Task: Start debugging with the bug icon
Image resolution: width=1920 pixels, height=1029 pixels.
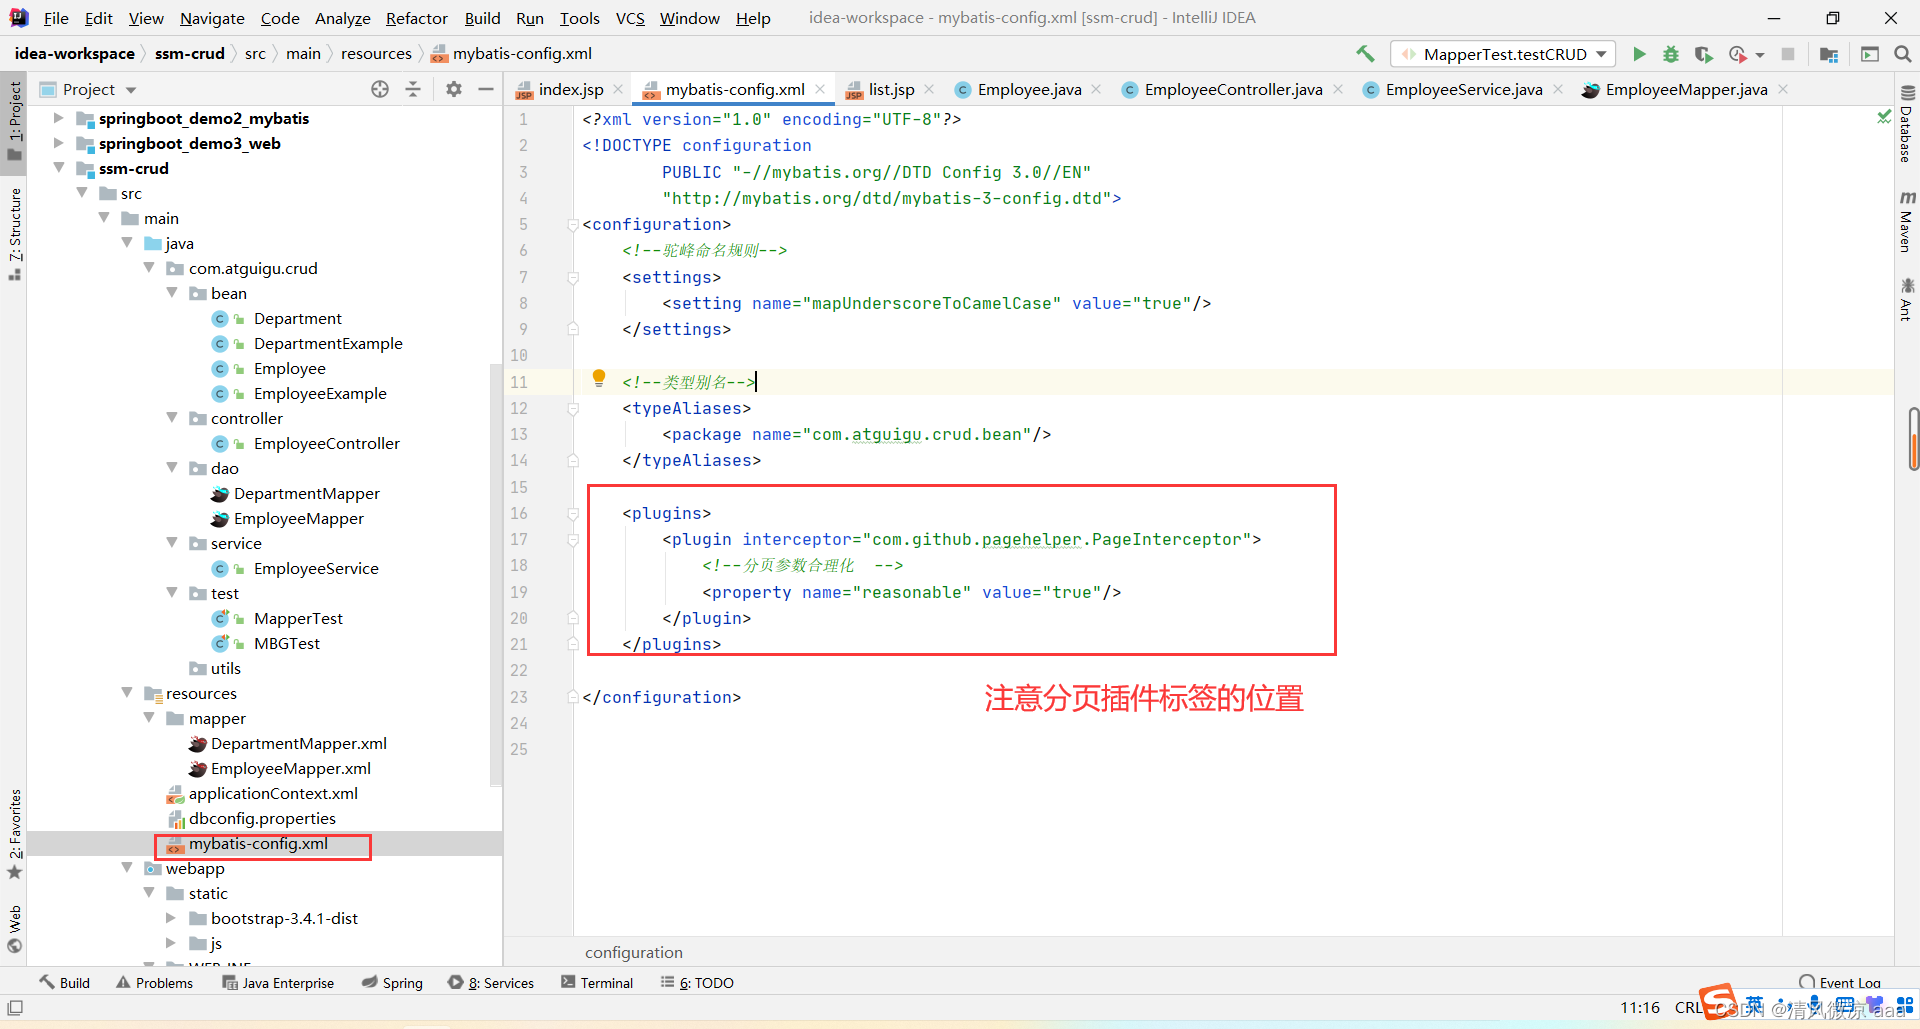Action: click(1671, 54)
